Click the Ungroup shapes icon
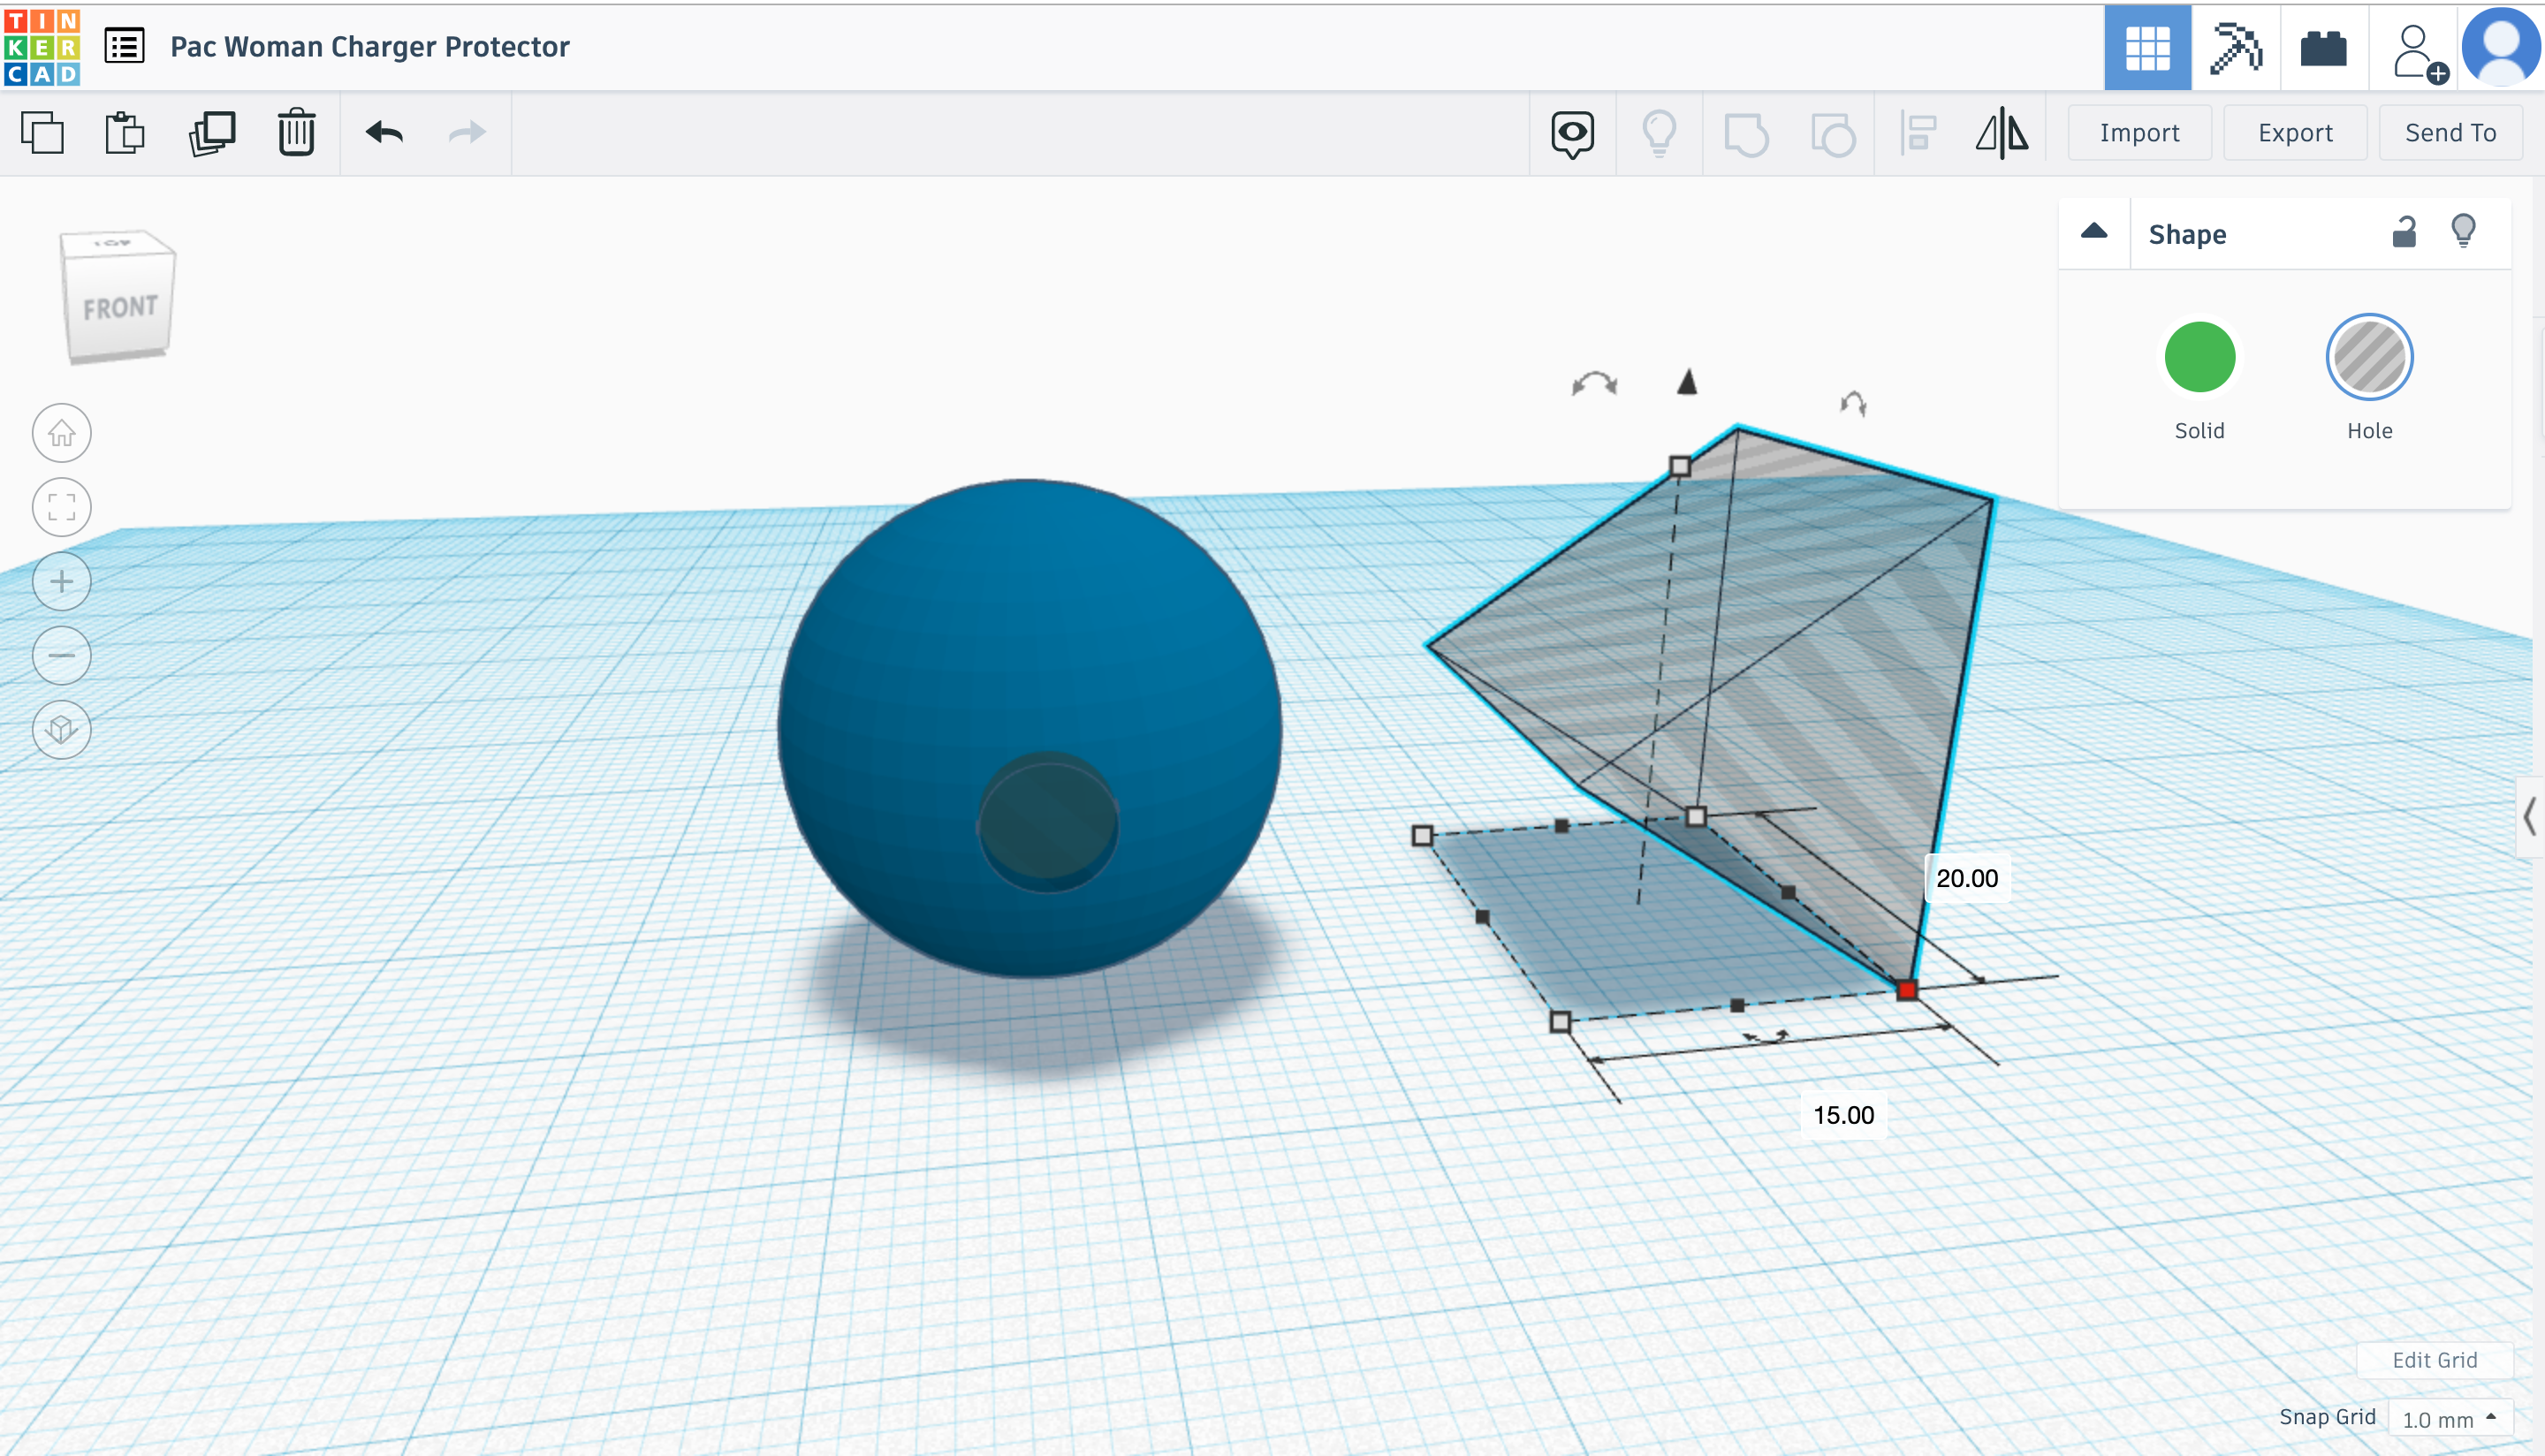 [1832, 134]
